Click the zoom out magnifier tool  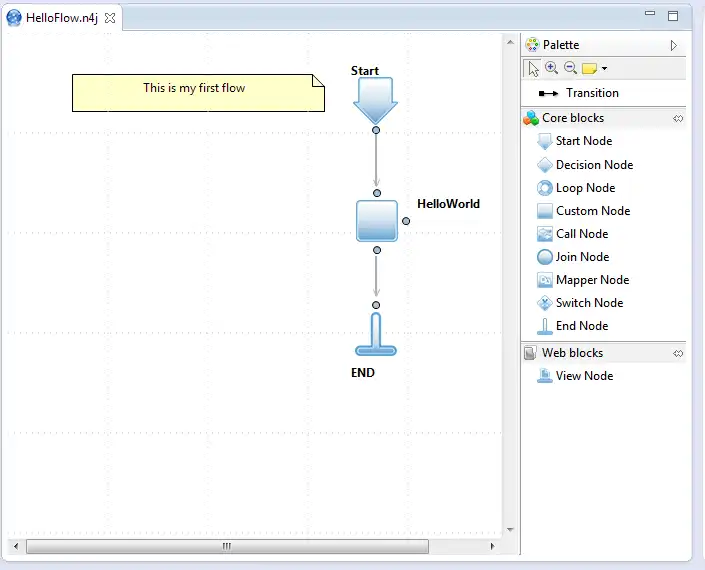click(x=571, y=68)
